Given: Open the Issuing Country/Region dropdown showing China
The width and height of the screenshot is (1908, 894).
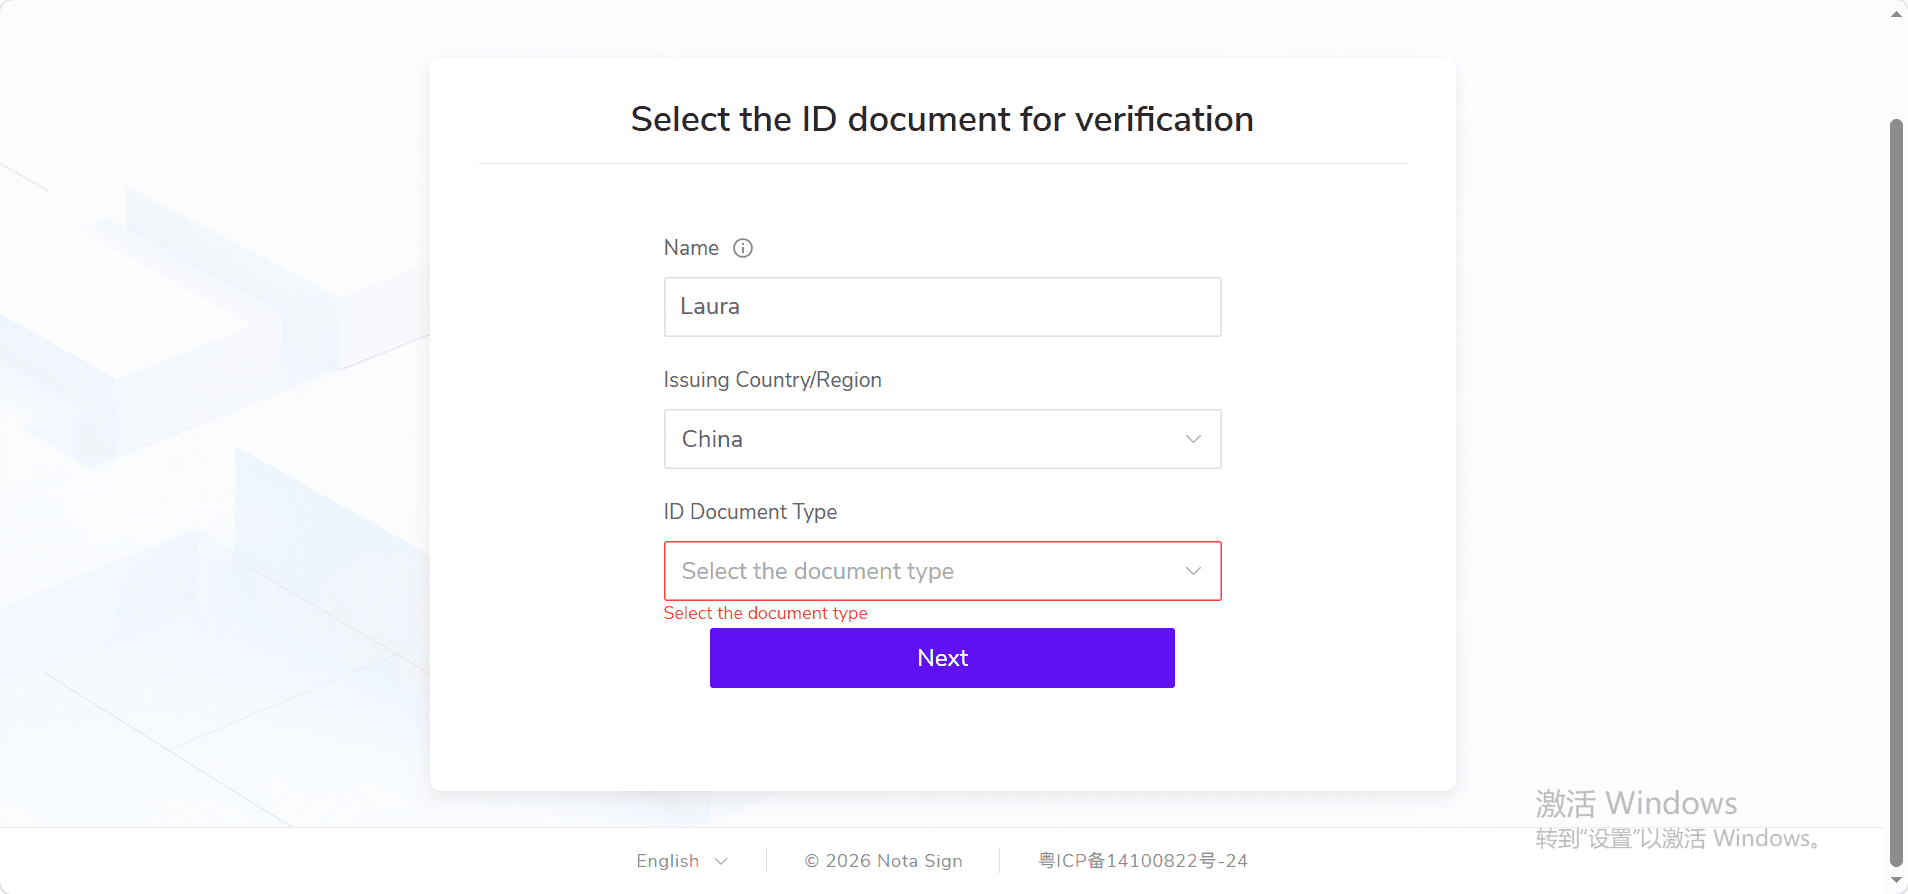Looking at the screenshot, I should click(x=942, y=439).
